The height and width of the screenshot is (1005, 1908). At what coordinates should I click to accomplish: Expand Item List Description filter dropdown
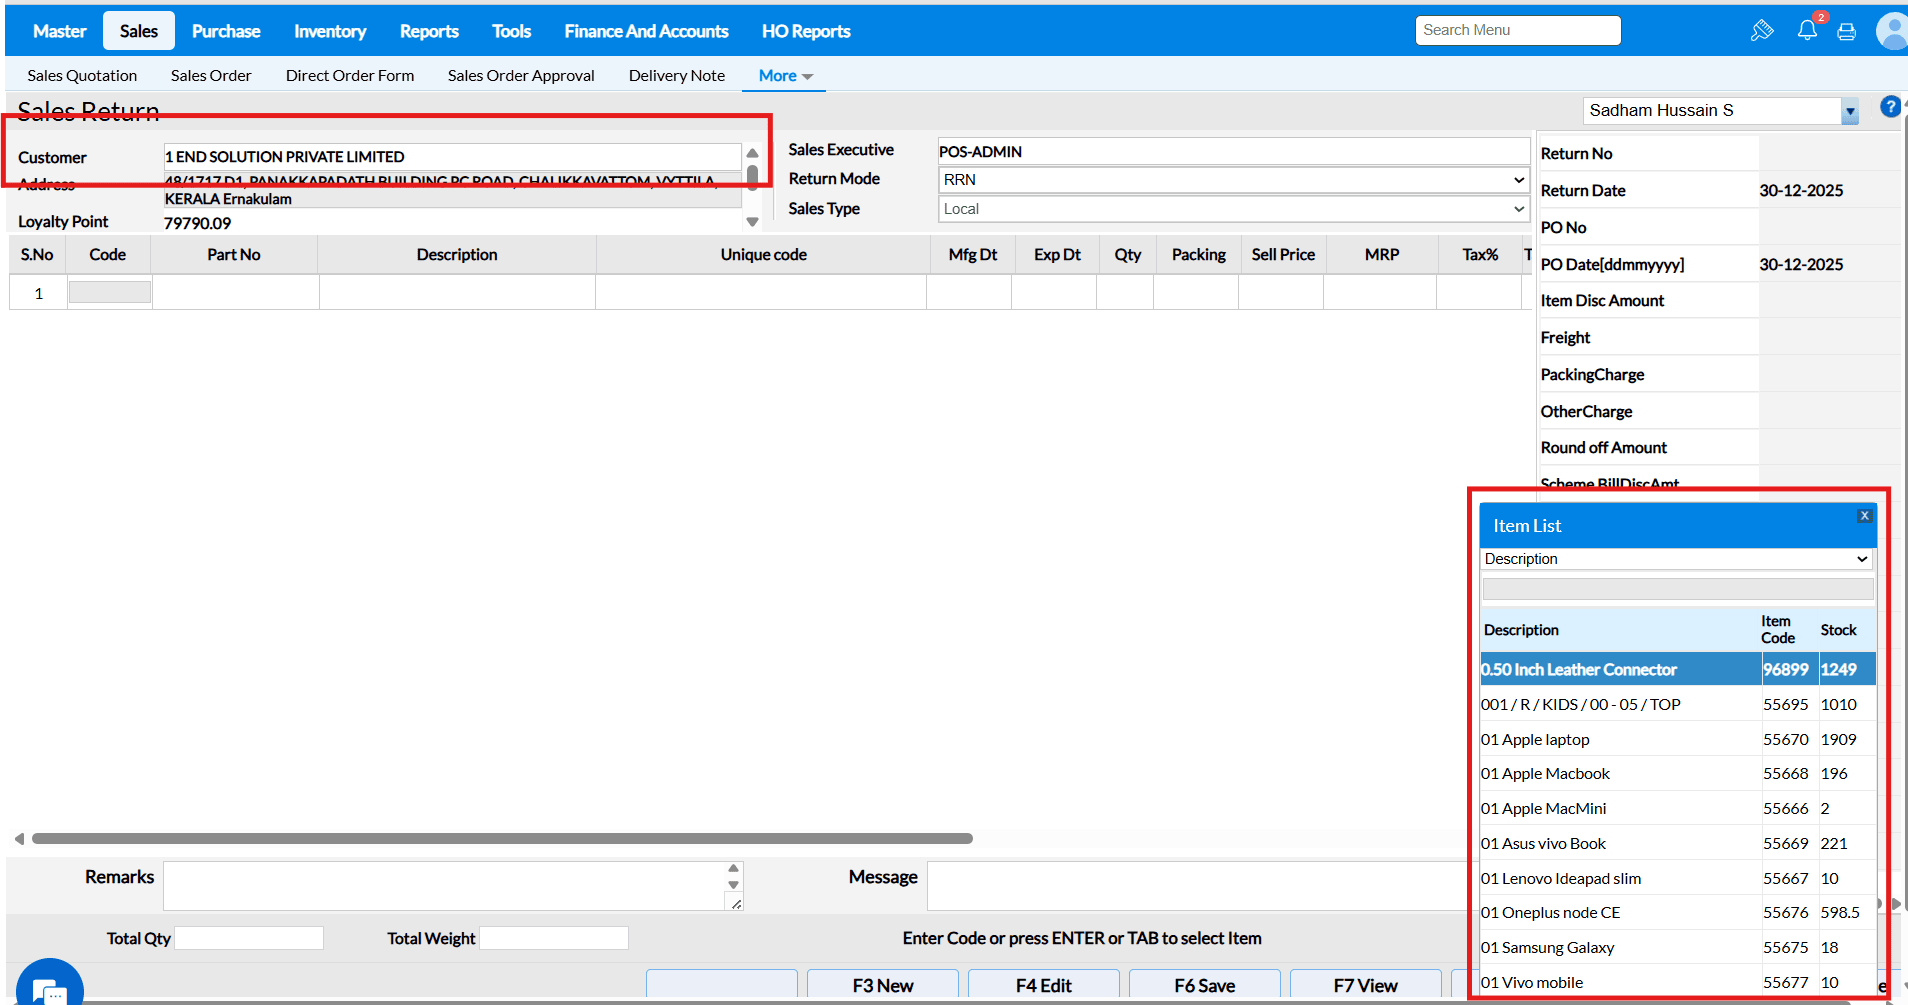point(1675,559)
